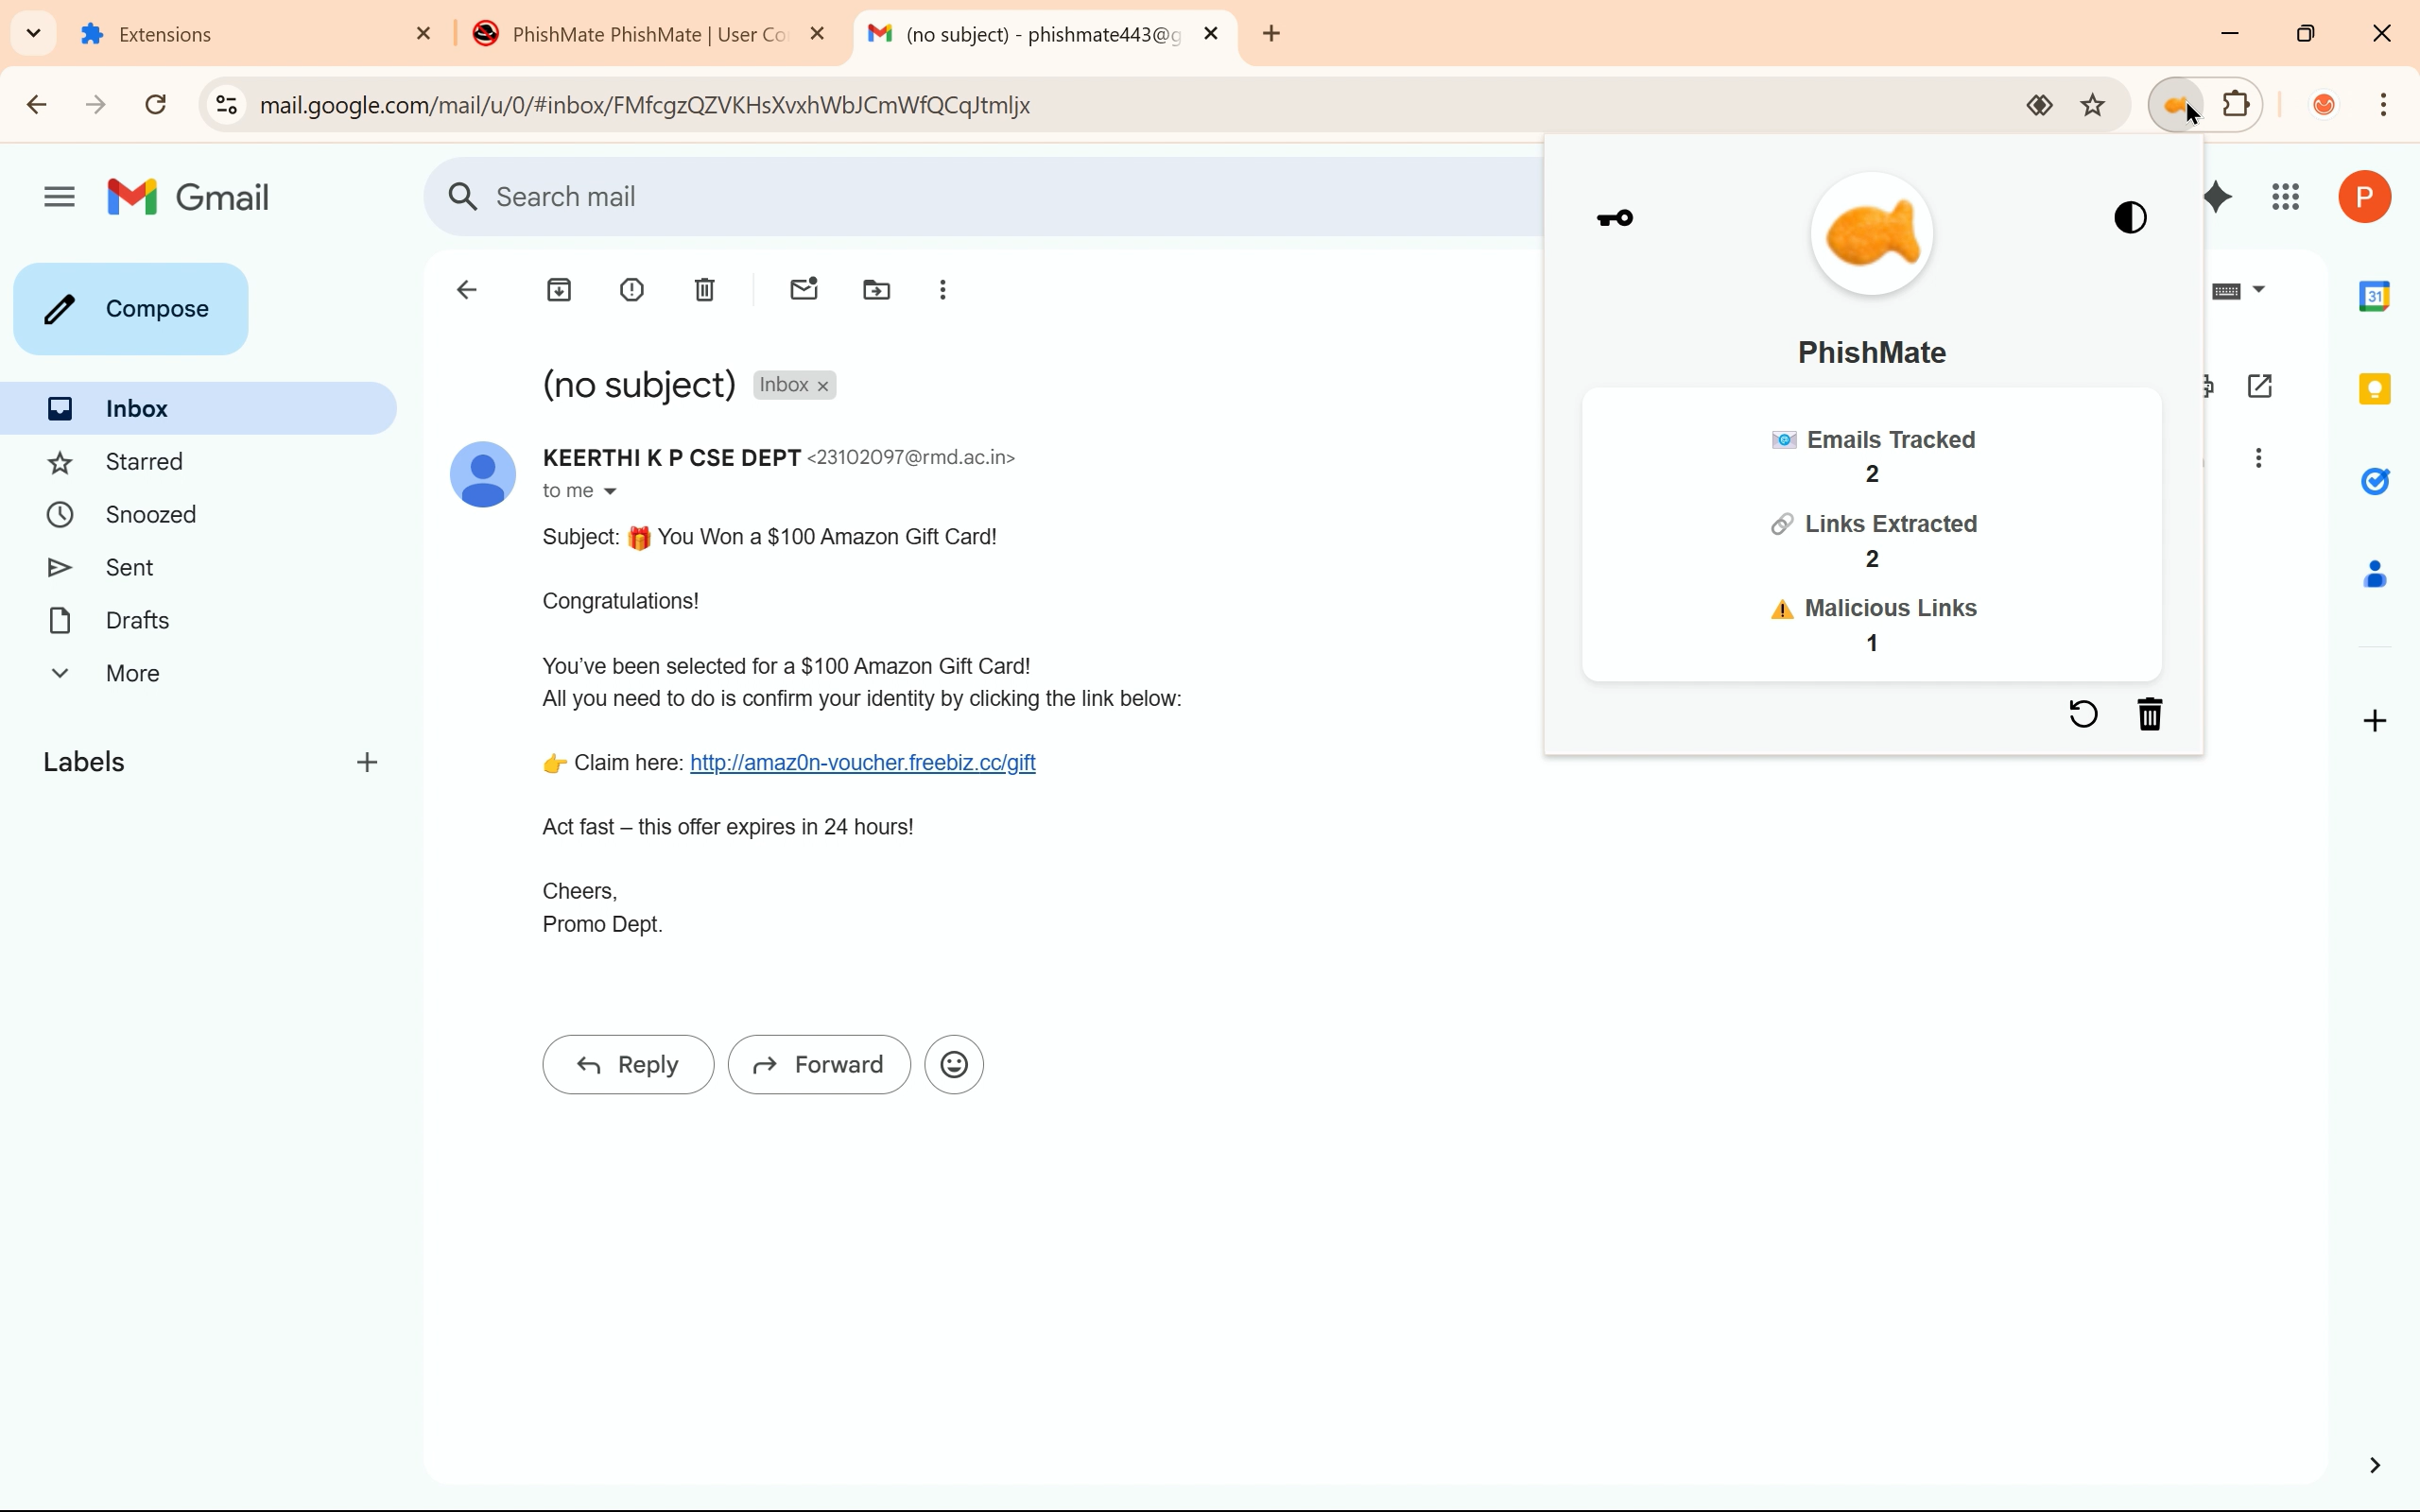Mark the email as unread

click(x=804, y=291)
